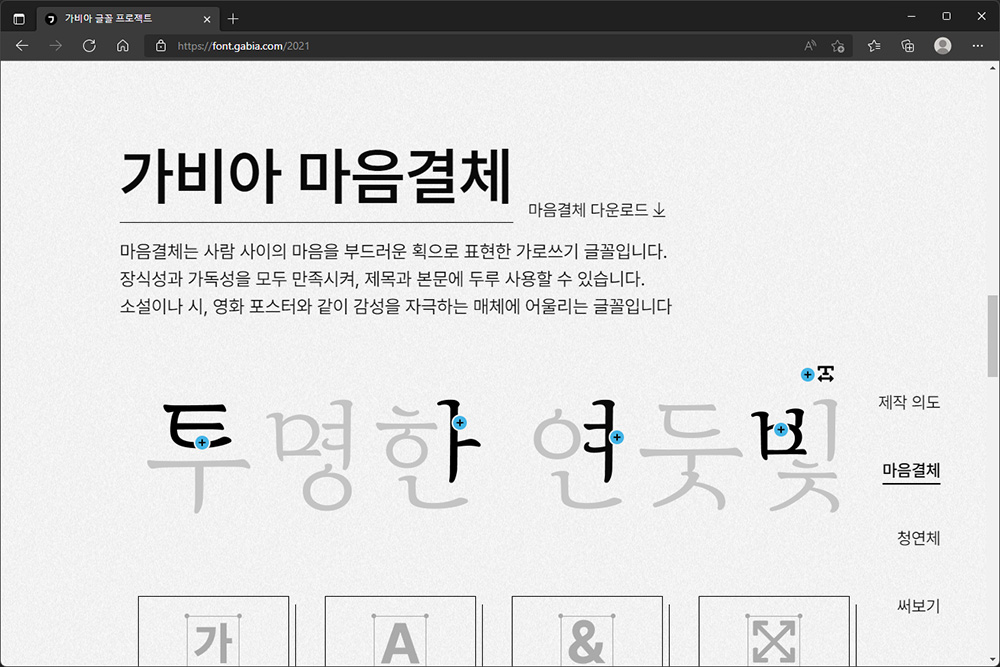
Task: Toggle the vertical tabs icon
Action: click(19, 18)
